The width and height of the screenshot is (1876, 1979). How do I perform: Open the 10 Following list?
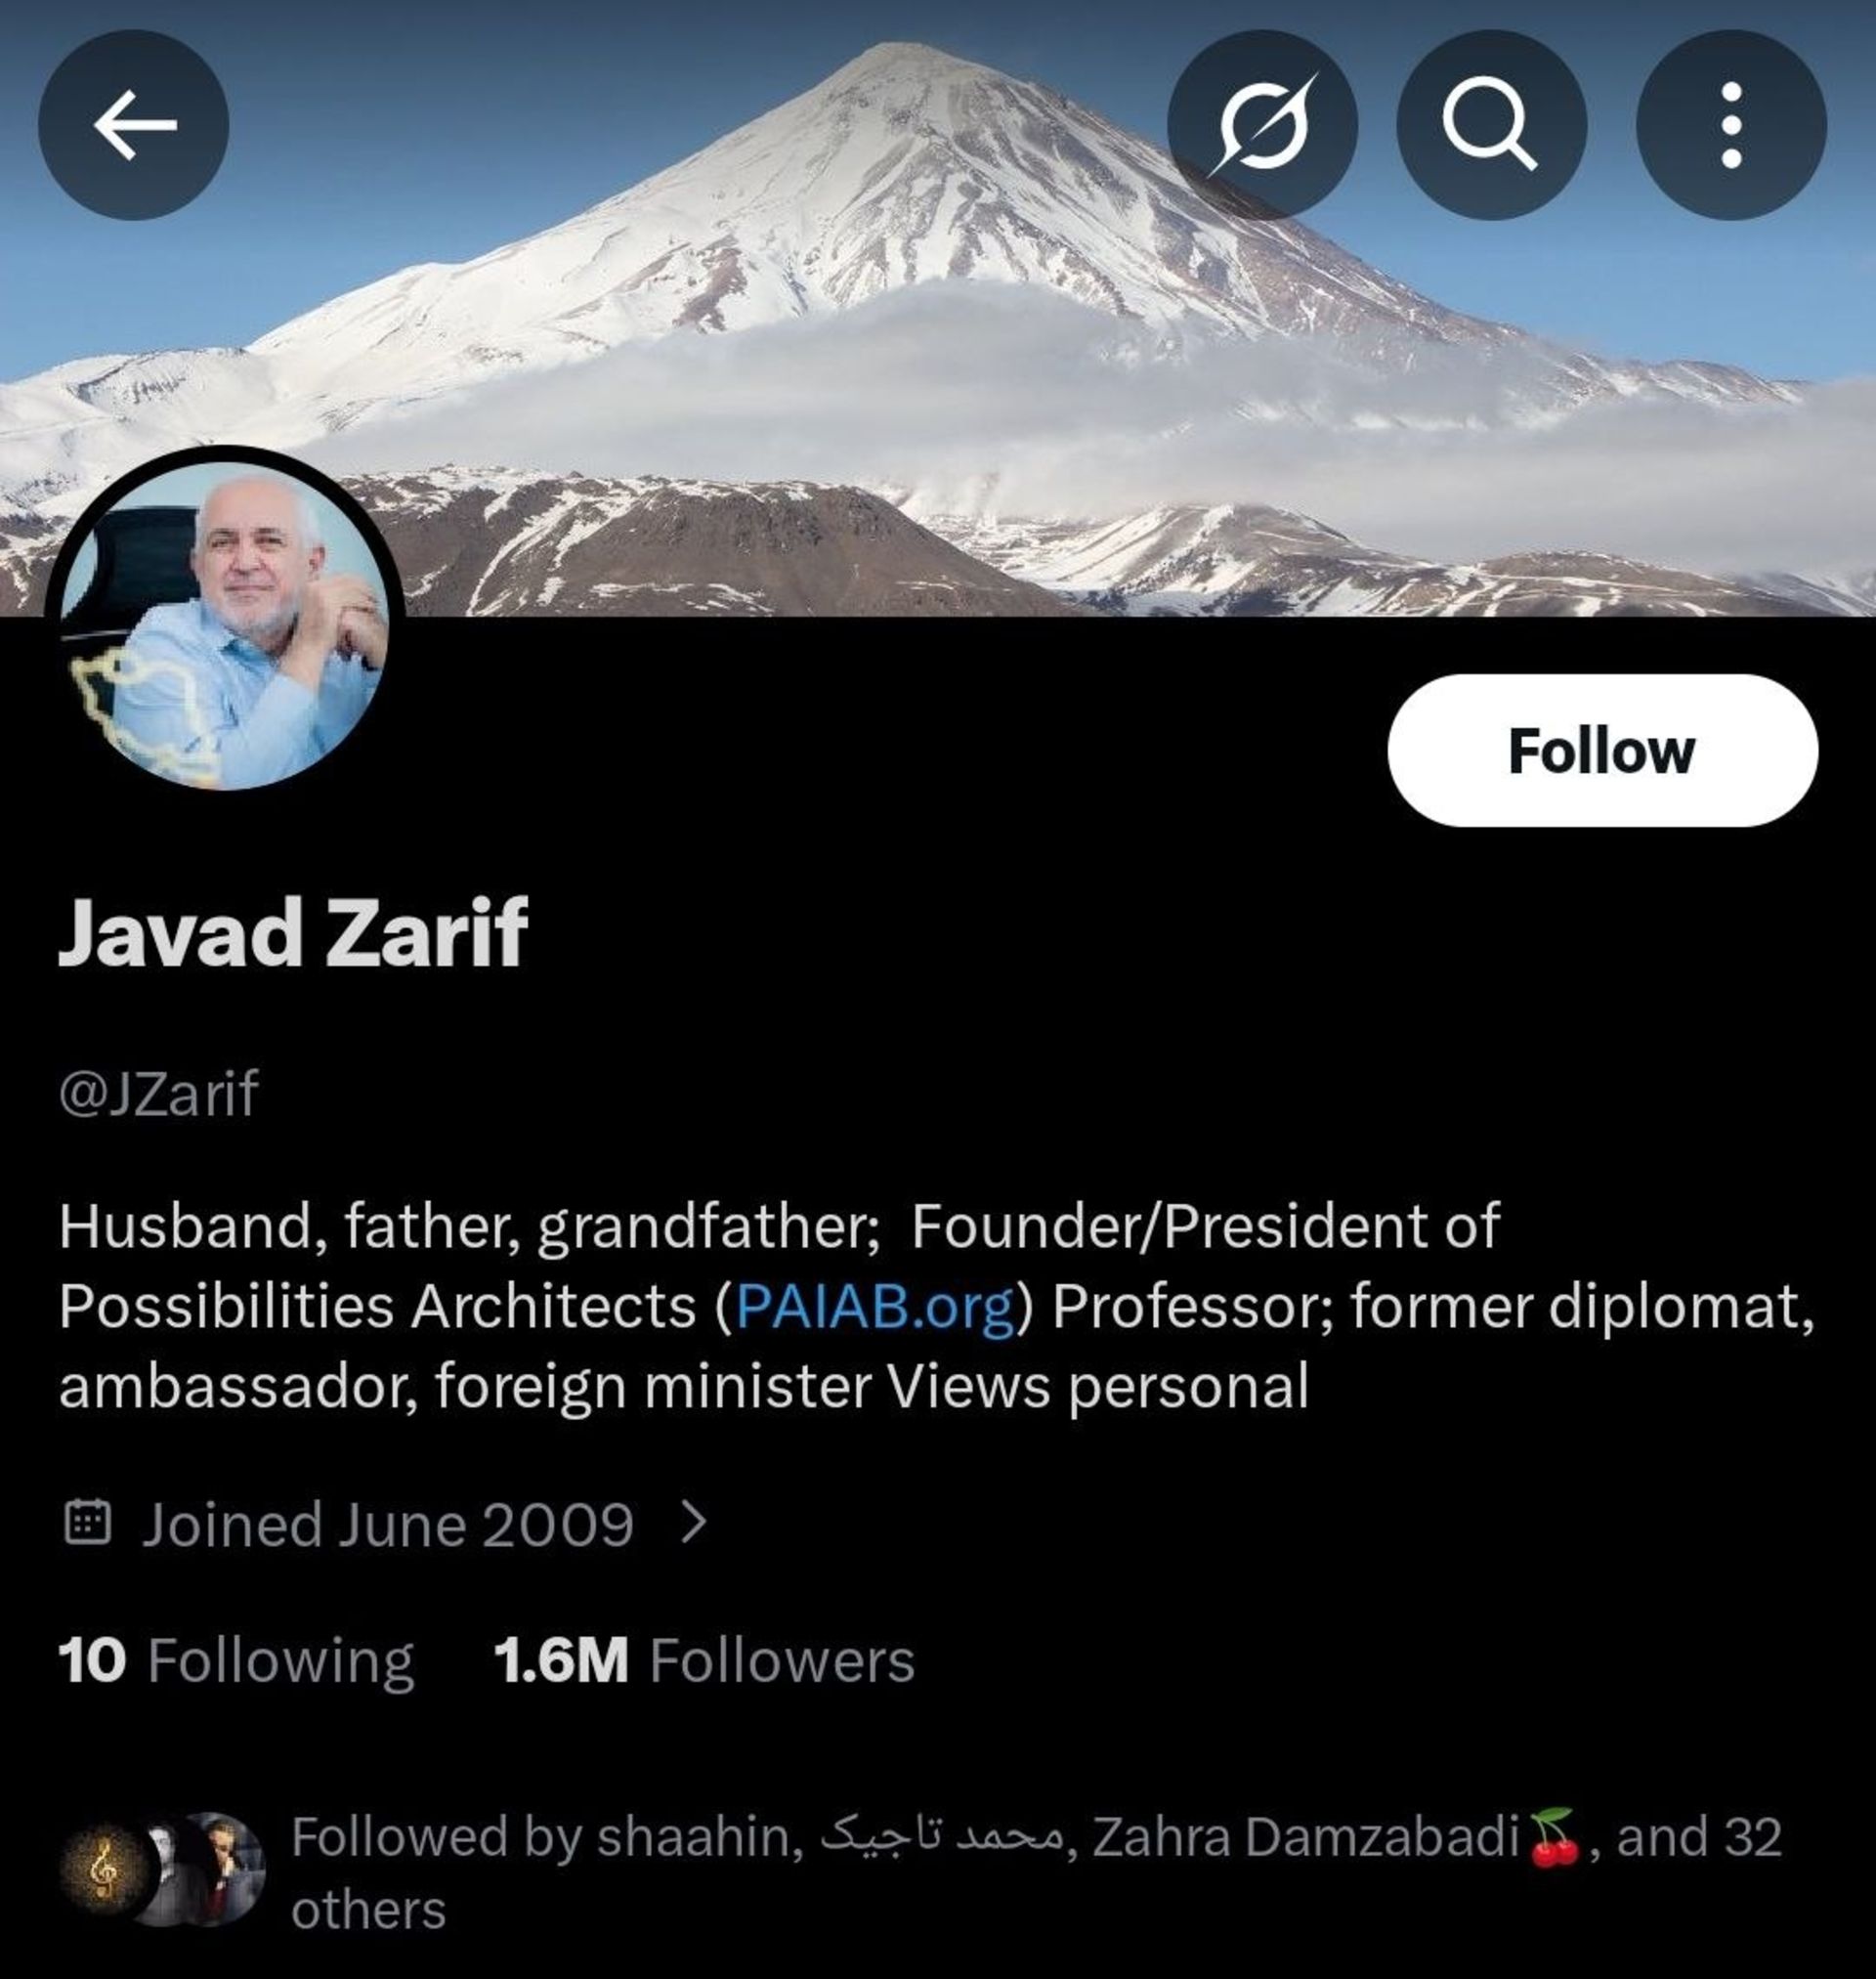point(236,1661)
